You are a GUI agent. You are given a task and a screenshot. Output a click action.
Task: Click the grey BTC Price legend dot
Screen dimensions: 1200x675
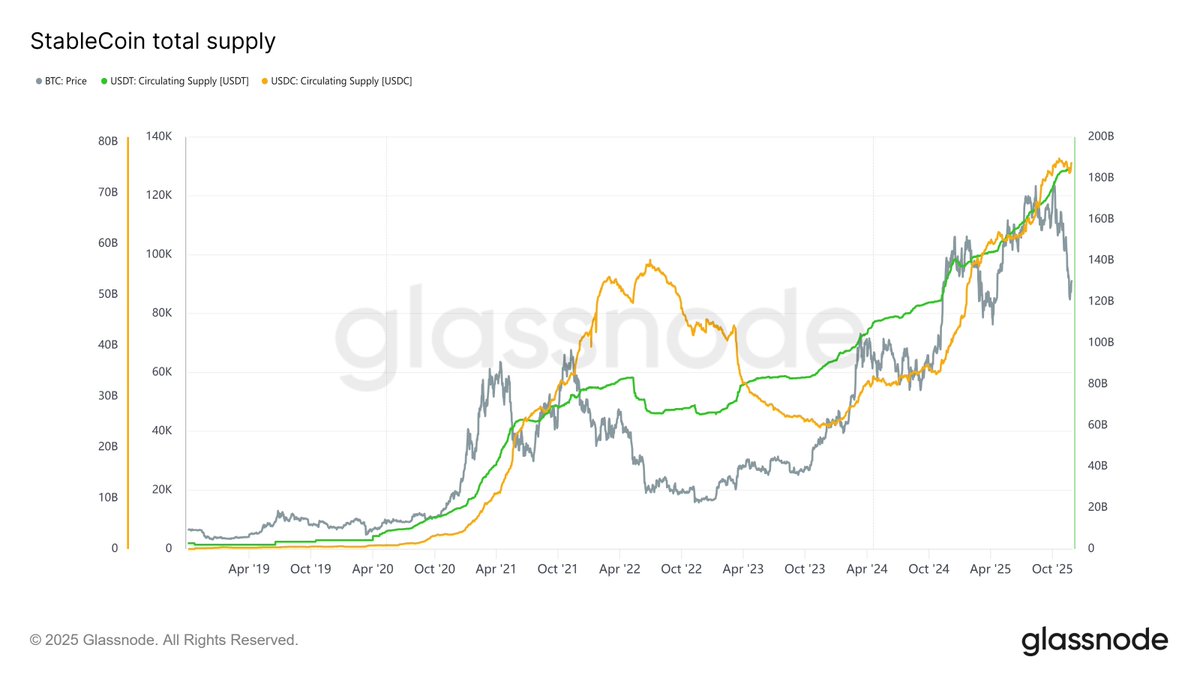(37, 81)
